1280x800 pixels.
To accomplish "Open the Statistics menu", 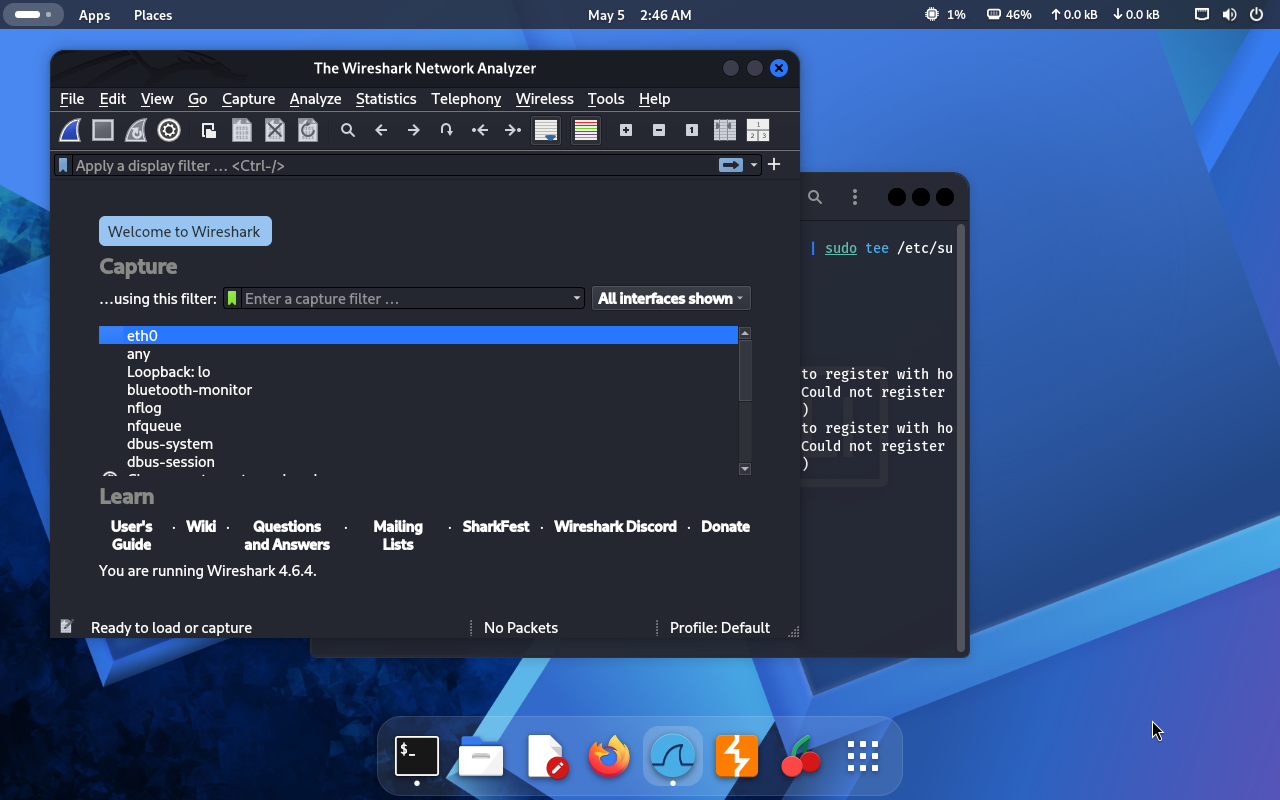I will pyautogui.click(x=386, y=99).
